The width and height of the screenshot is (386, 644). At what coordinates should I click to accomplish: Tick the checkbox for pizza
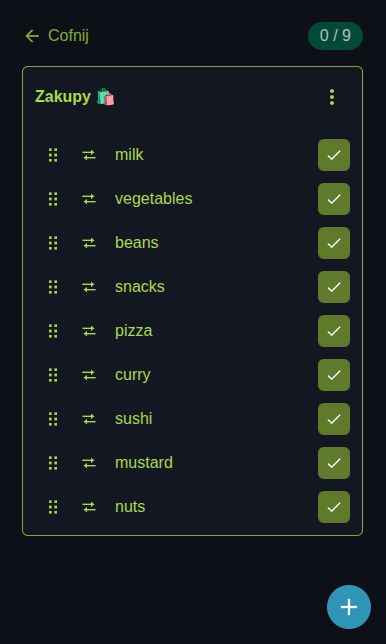pyautogui.click(x=334, y=331)
